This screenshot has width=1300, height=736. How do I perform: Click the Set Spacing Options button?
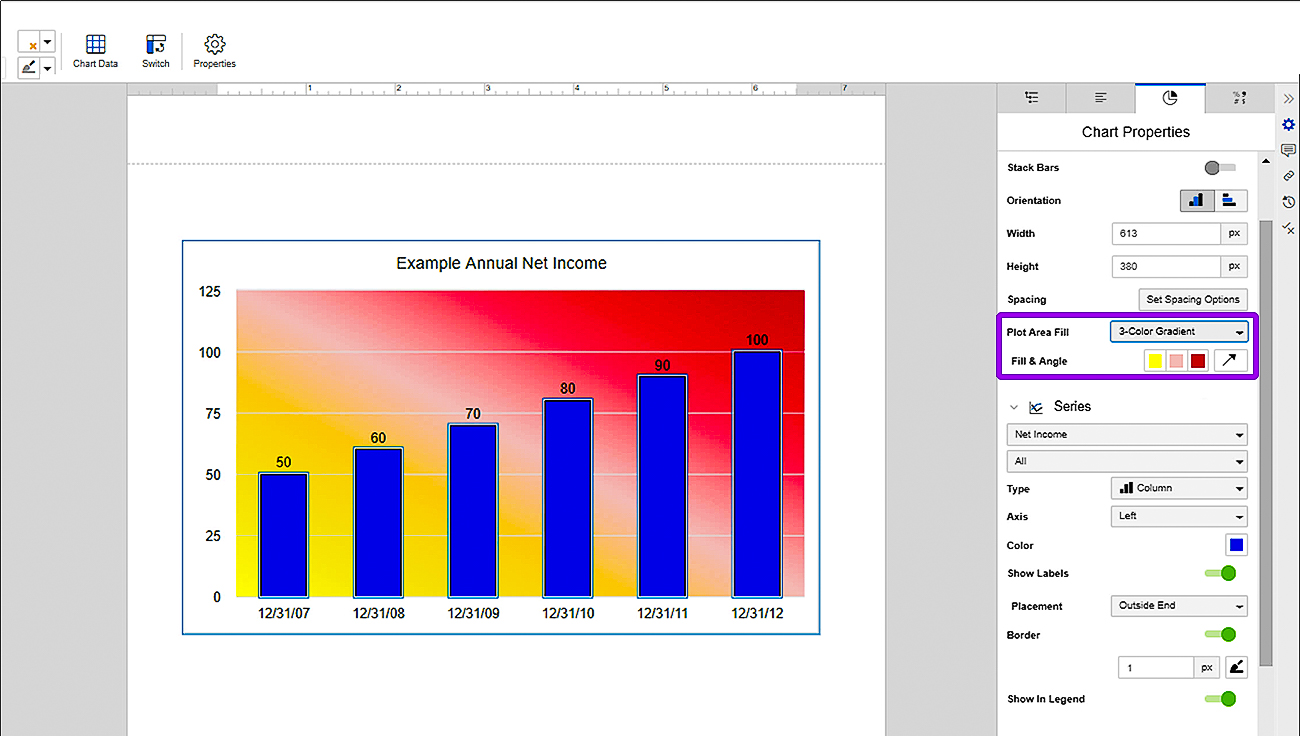[1193, 299]
